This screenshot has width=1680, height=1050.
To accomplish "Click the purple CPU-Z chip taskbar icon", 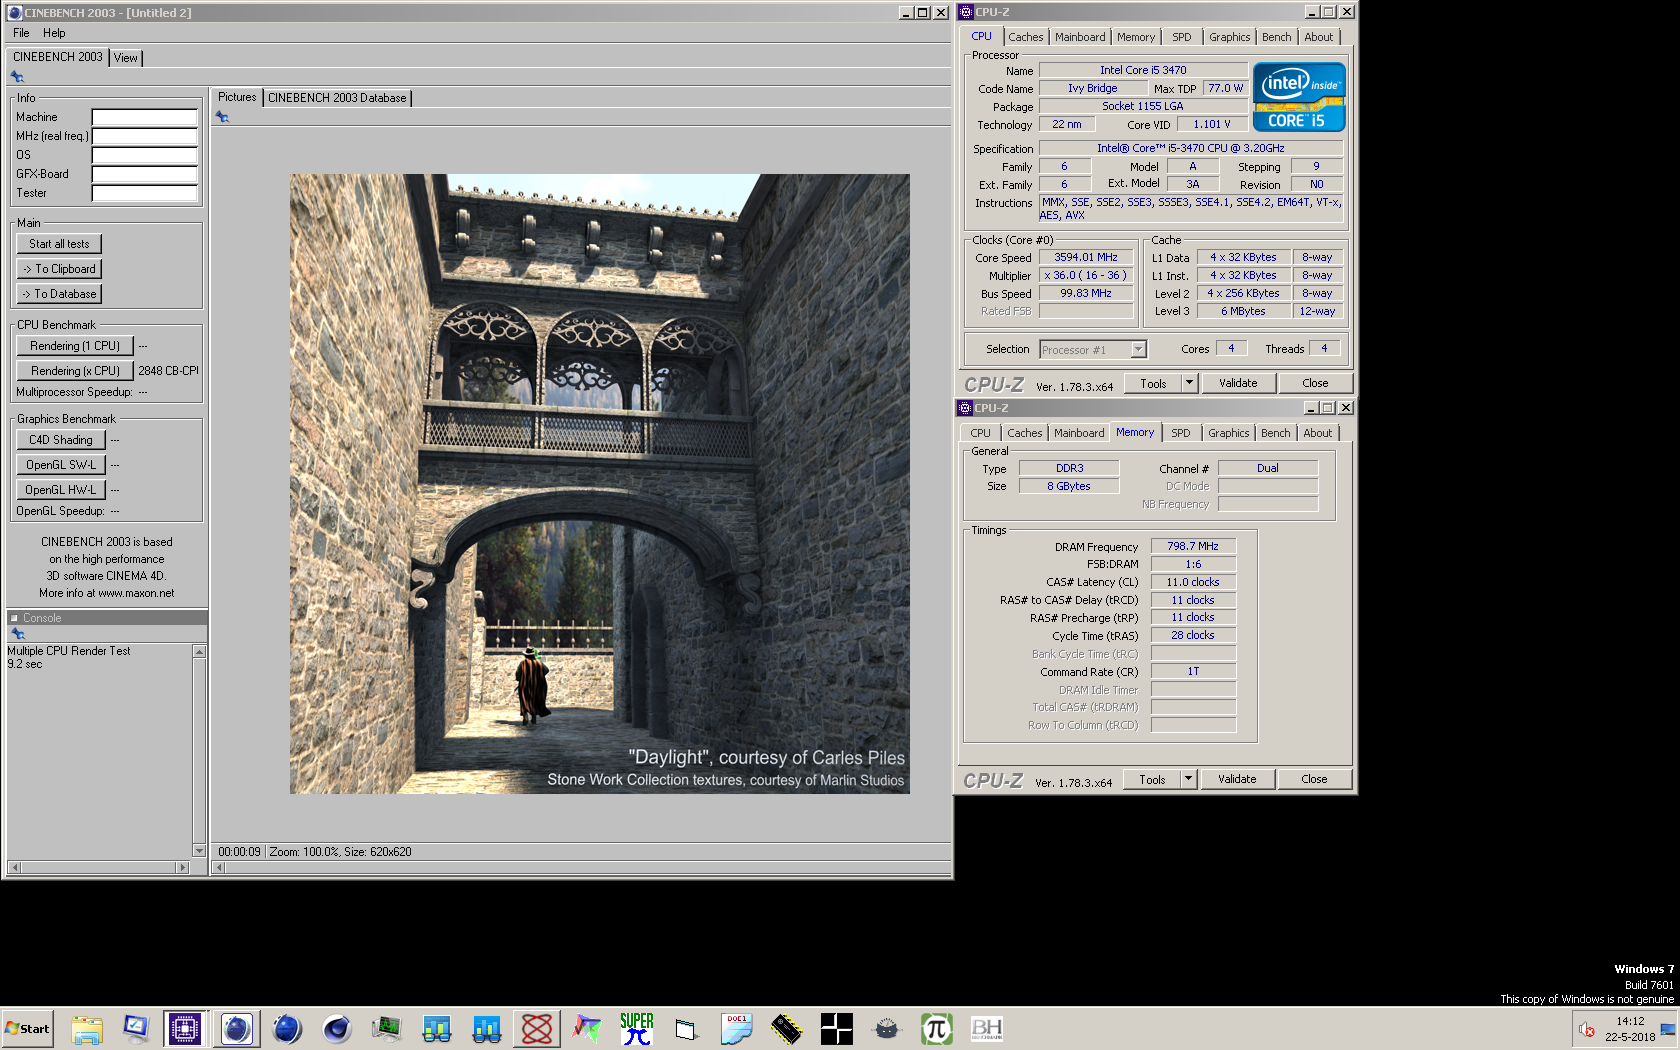I will (185, 1028).
